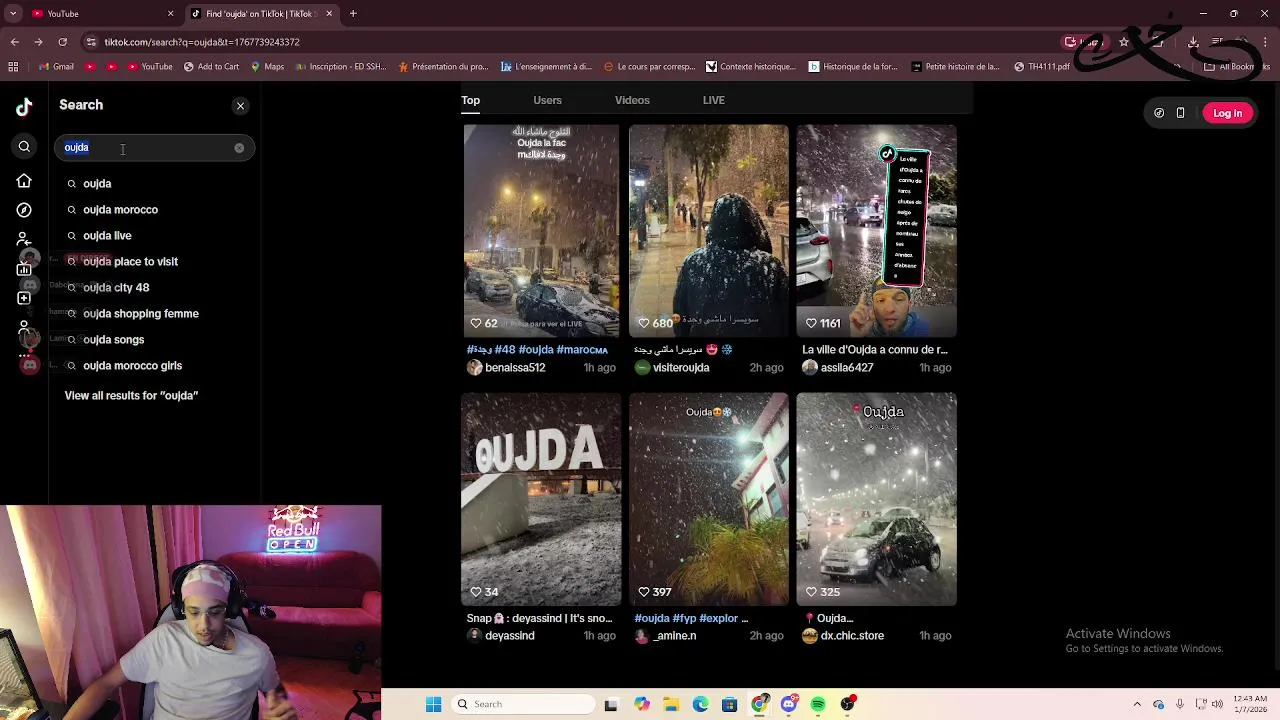Viewport: 1280px width, 720px height.
Task: View all results for "oujda"
Action: point(131,395)
